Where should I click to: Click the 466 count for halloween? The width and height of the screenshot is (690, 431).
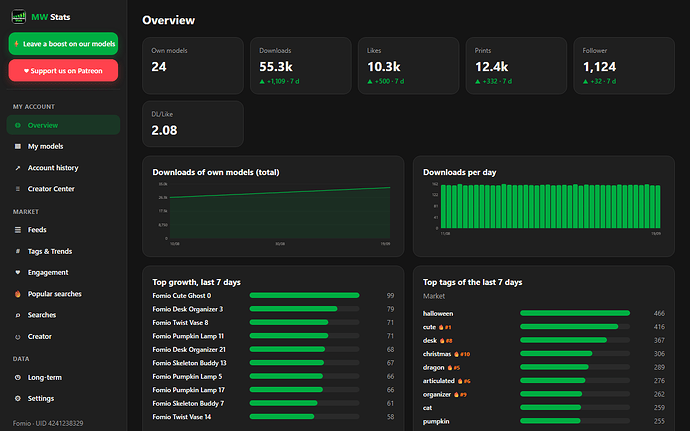pos(659,313)
